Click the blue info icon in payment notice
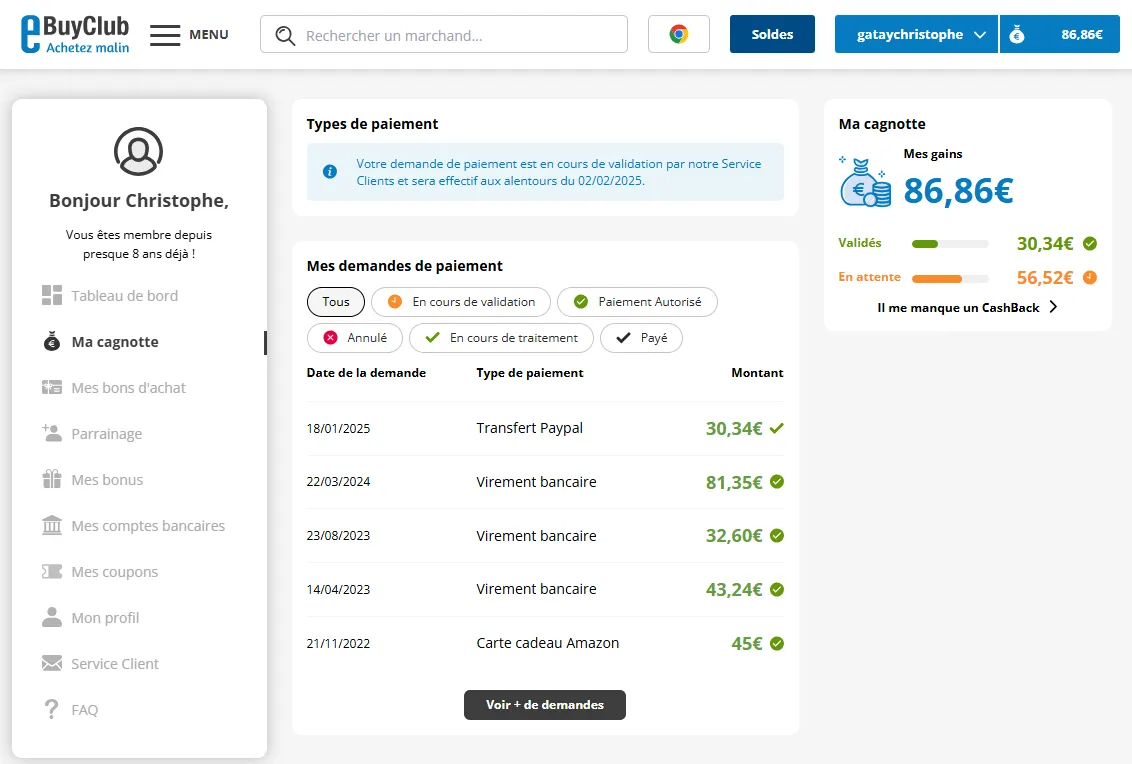The height and width of the screenshot is (764, 1132). [330, 172]
